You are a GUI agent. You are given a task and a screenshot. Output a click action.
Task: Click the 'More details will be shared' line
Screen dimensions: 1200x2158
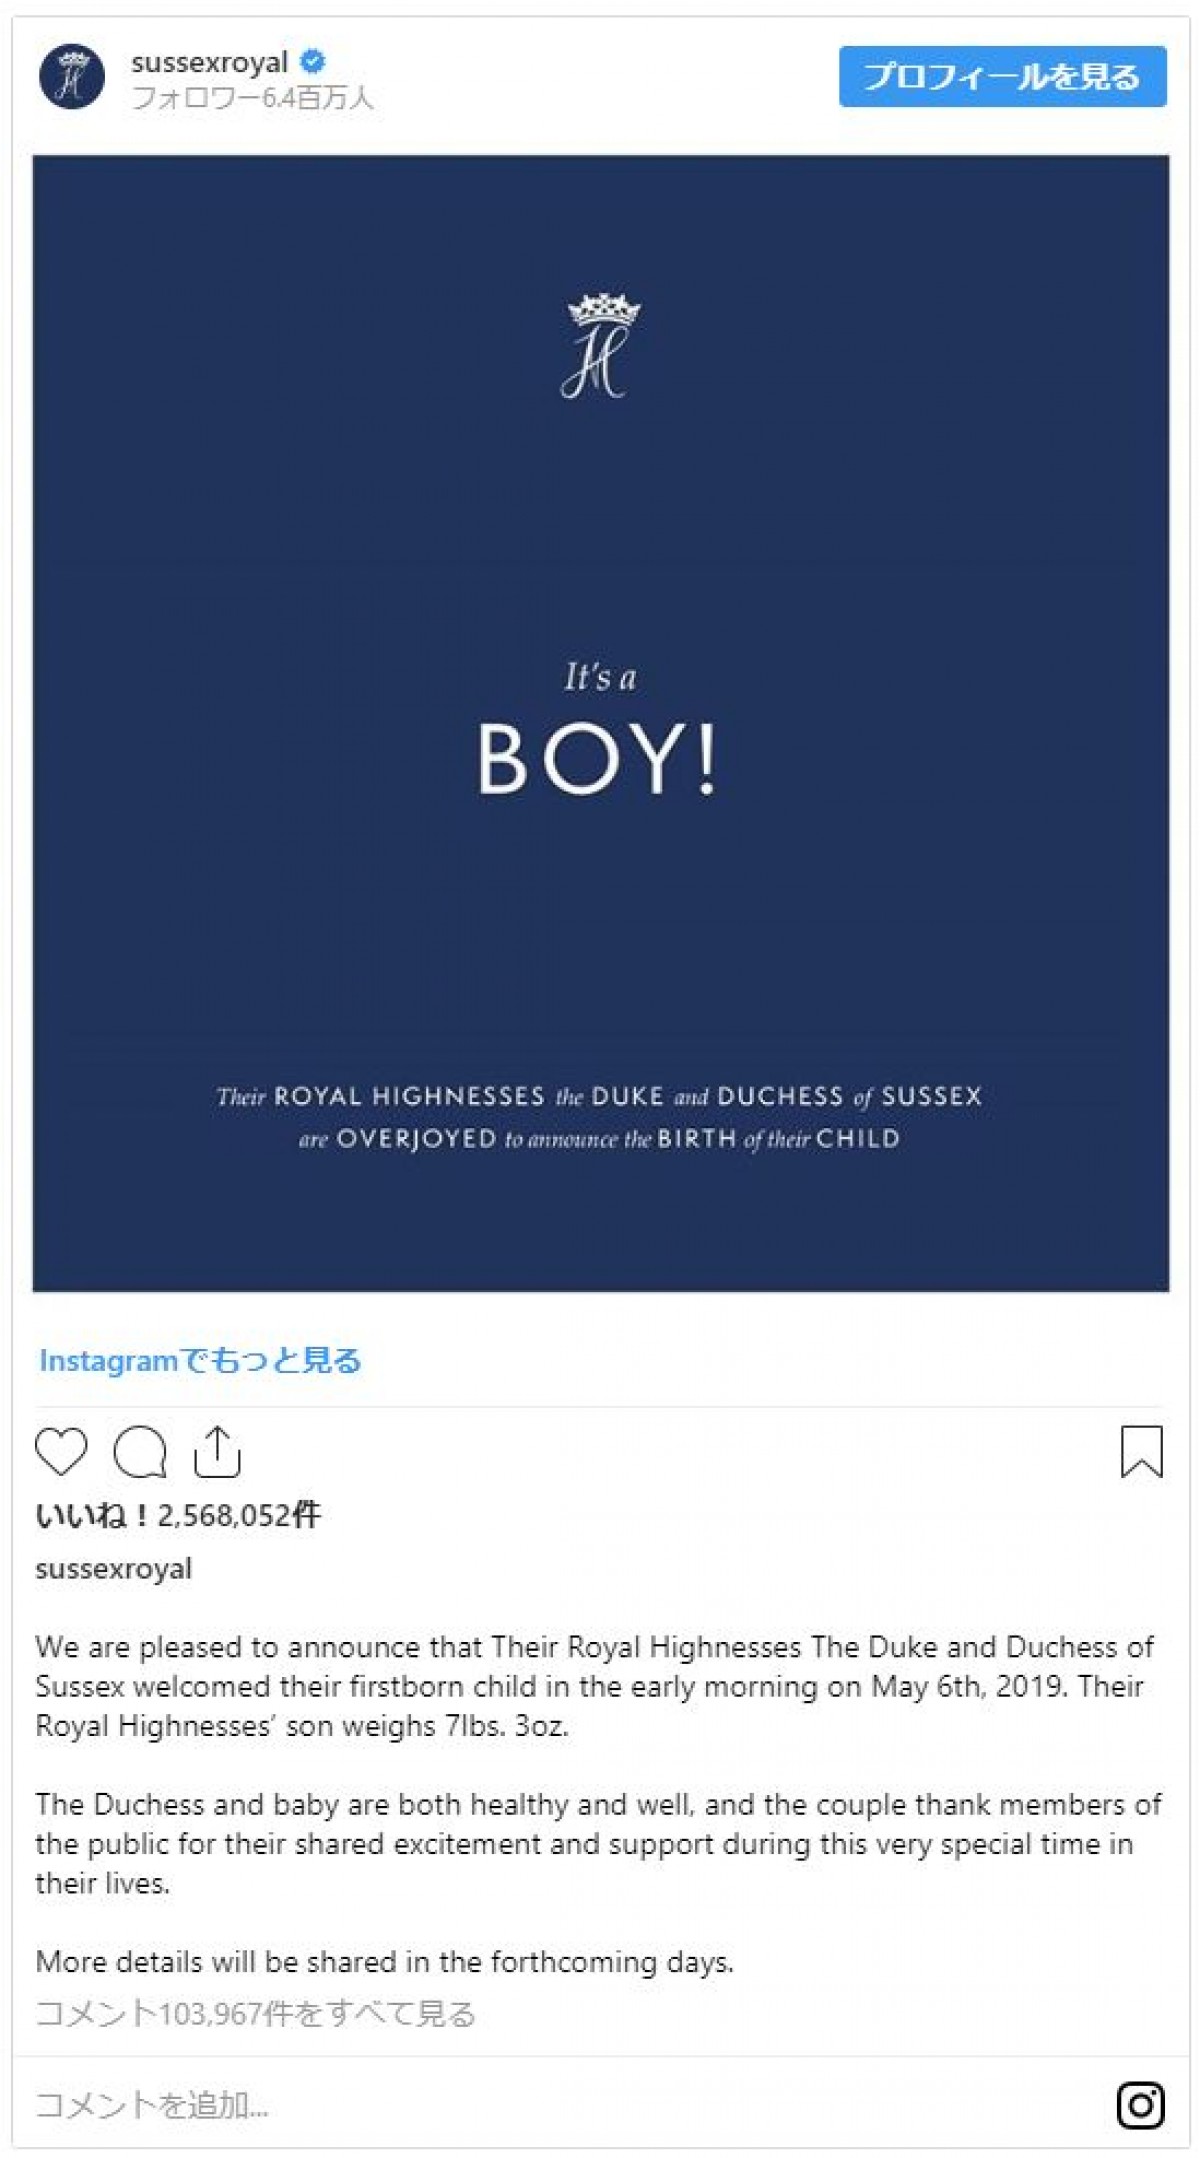[384, 1961]
